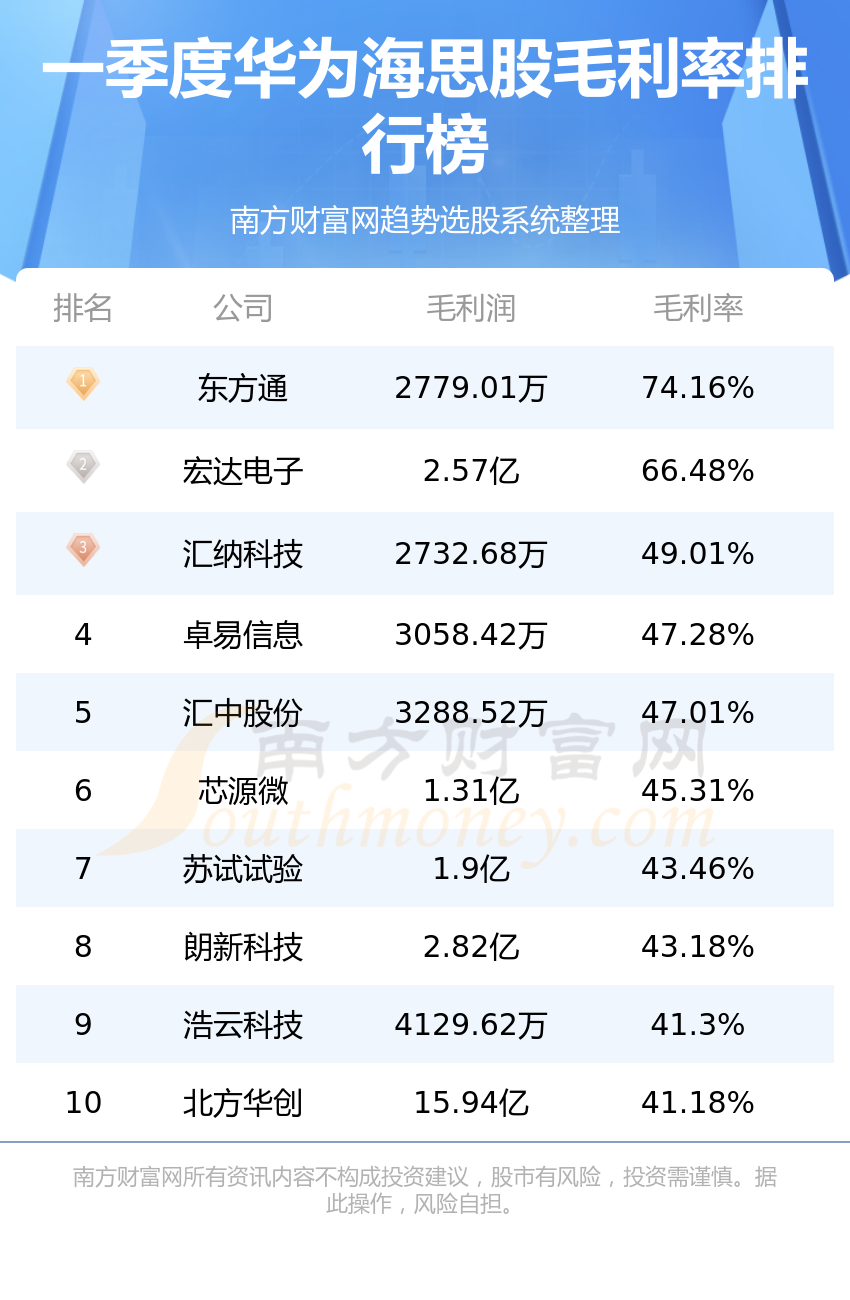This screenshot has height=1300, width=850.
Task: Click the gold rank 1 medal icon
Action: [x=83, y=383]
